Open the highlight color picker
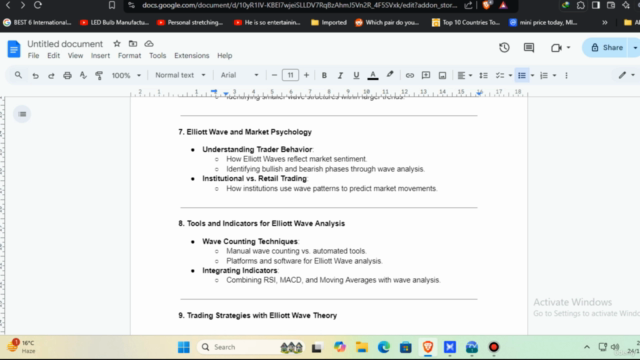 [x=390, y=75]
